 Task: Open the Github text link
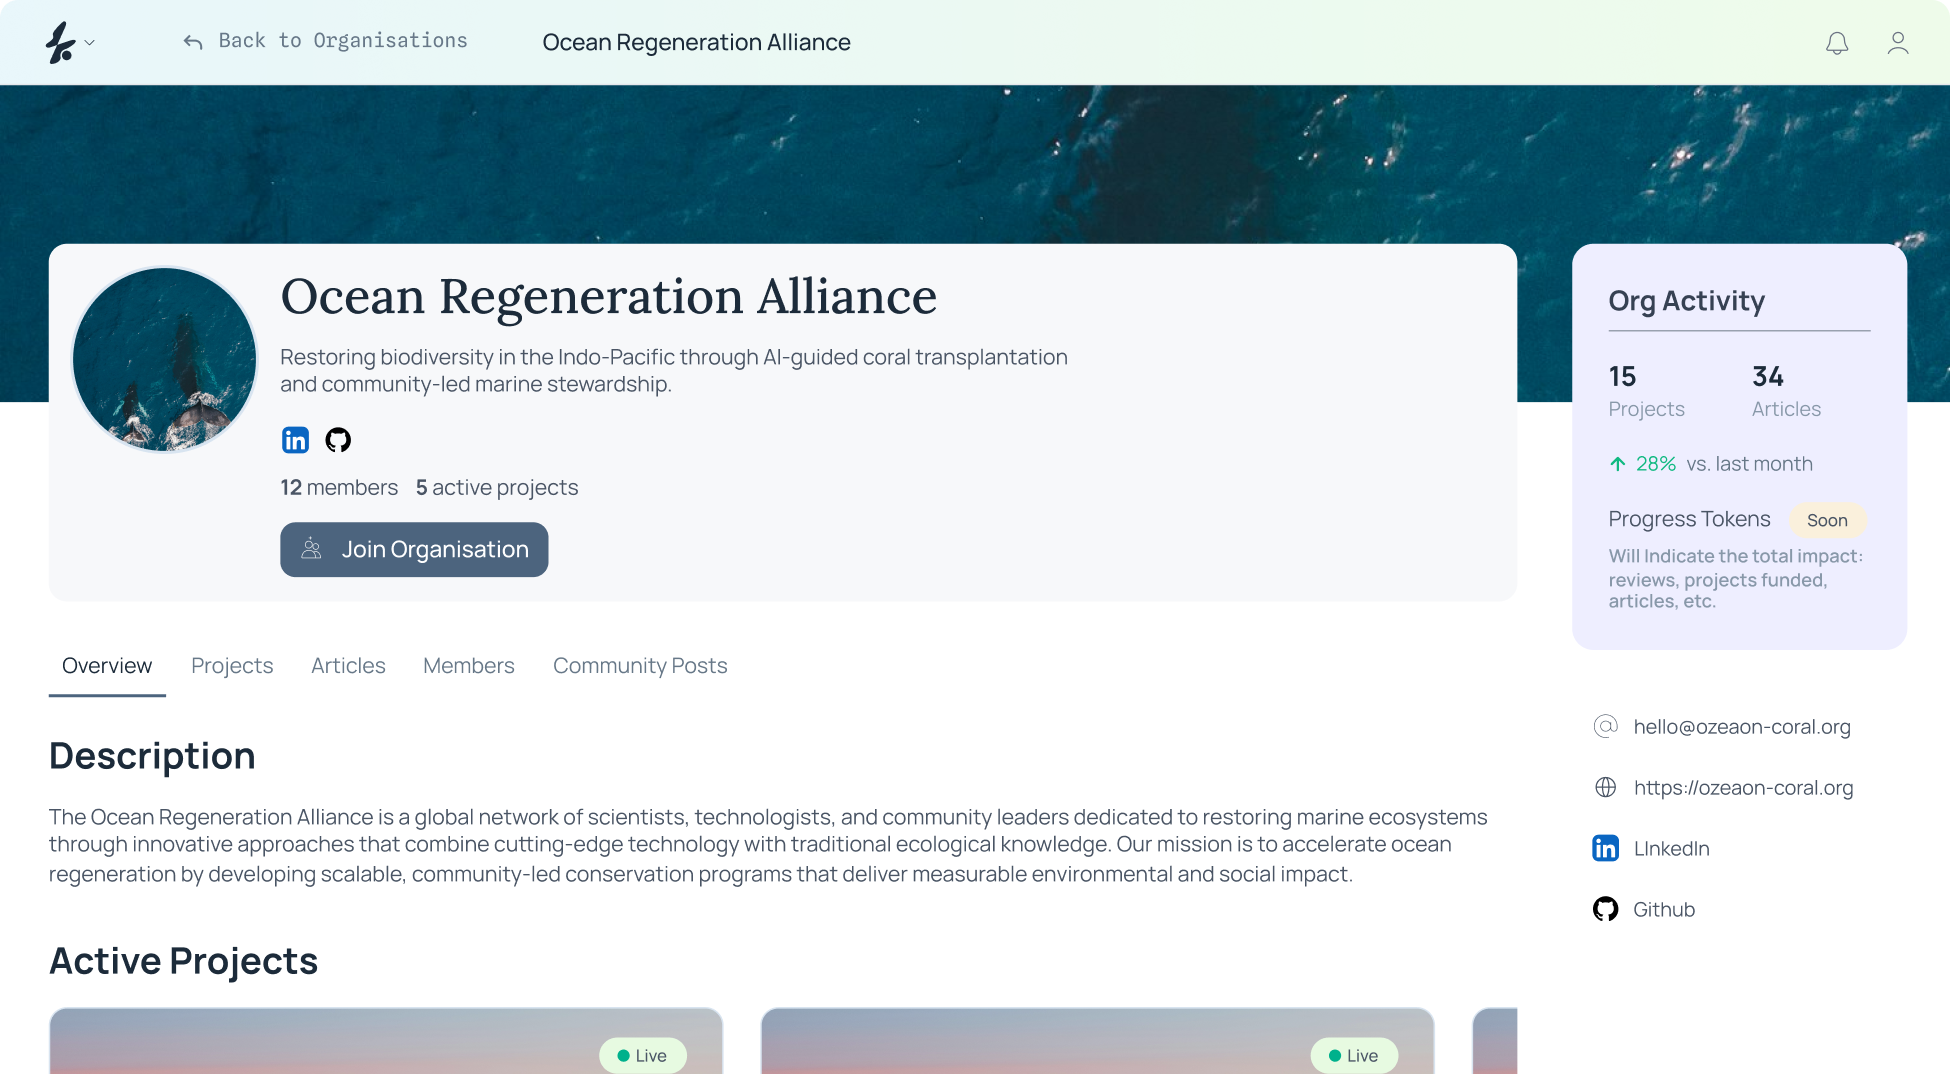tap(1664, 910)
